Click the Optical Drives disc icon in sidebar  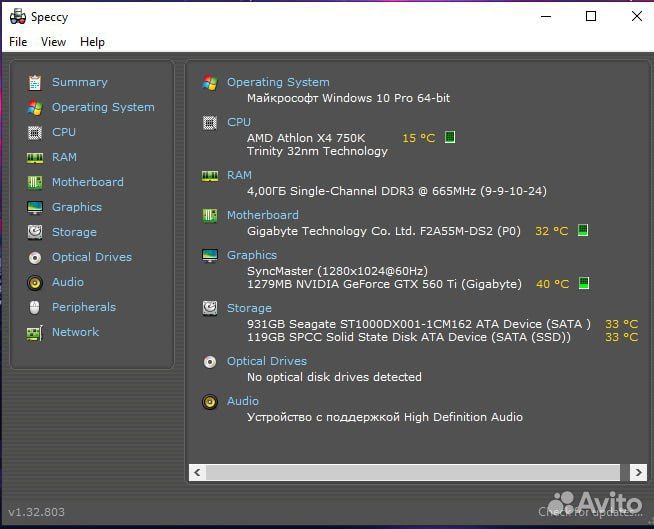(35, 258)
